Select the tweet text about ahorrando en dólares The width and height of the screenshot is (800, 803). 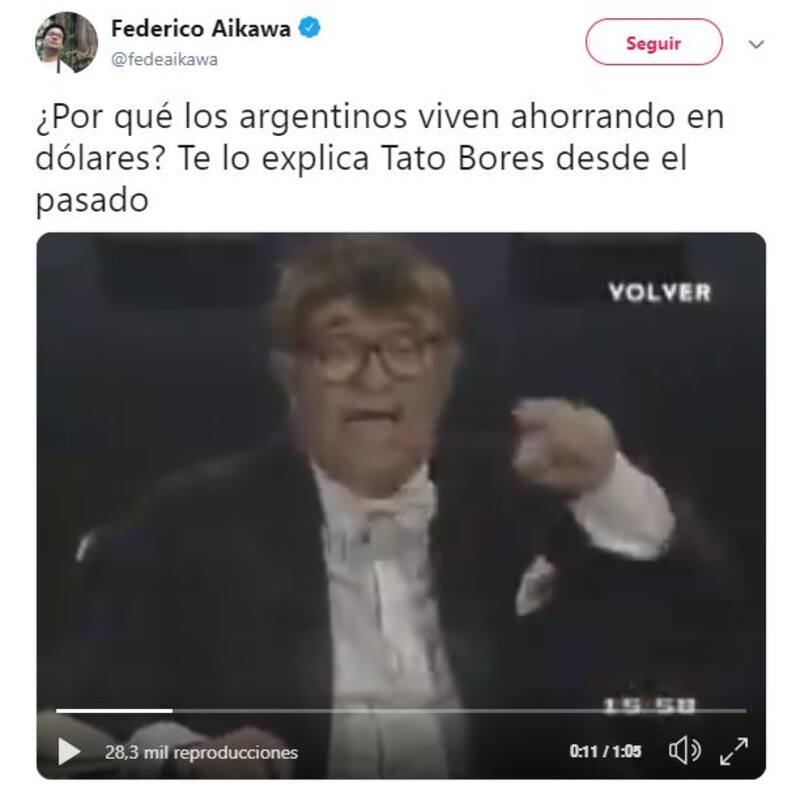(x=380, y=158)
